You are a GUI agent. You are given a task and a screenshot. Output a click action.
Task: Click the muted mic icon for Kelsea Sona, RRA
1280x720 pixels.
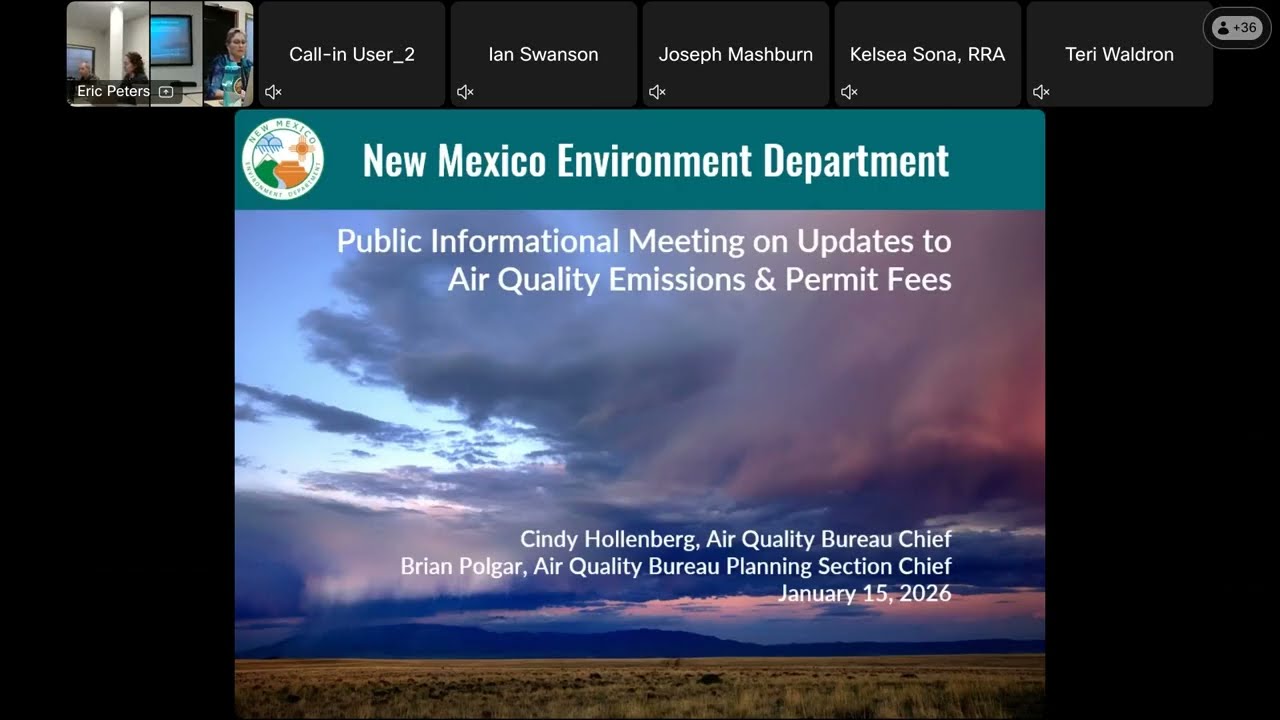click(849, 92)
